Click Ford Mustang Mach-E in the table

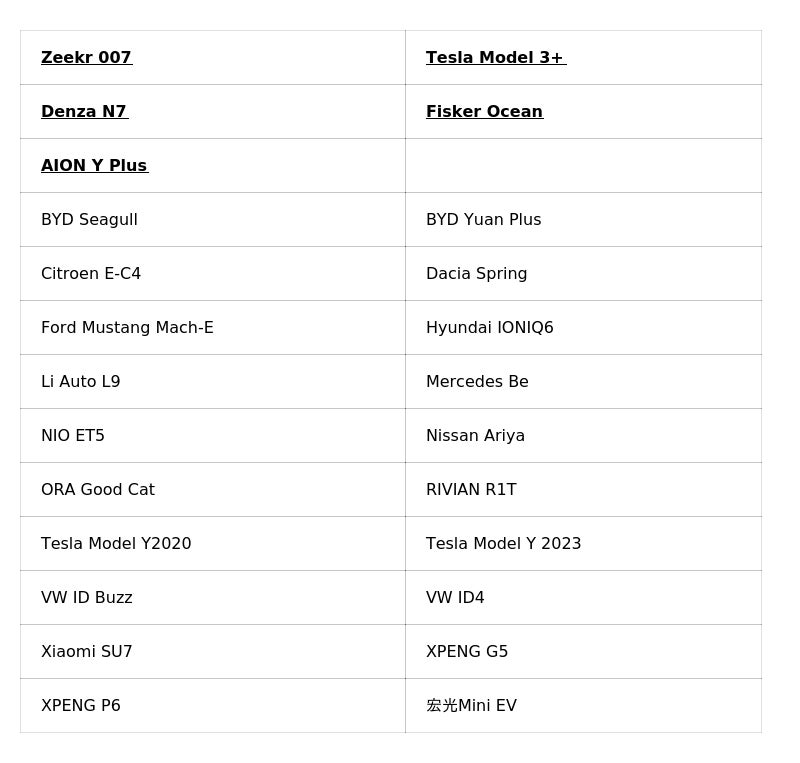pyautogui.click(x=127, y=328)
